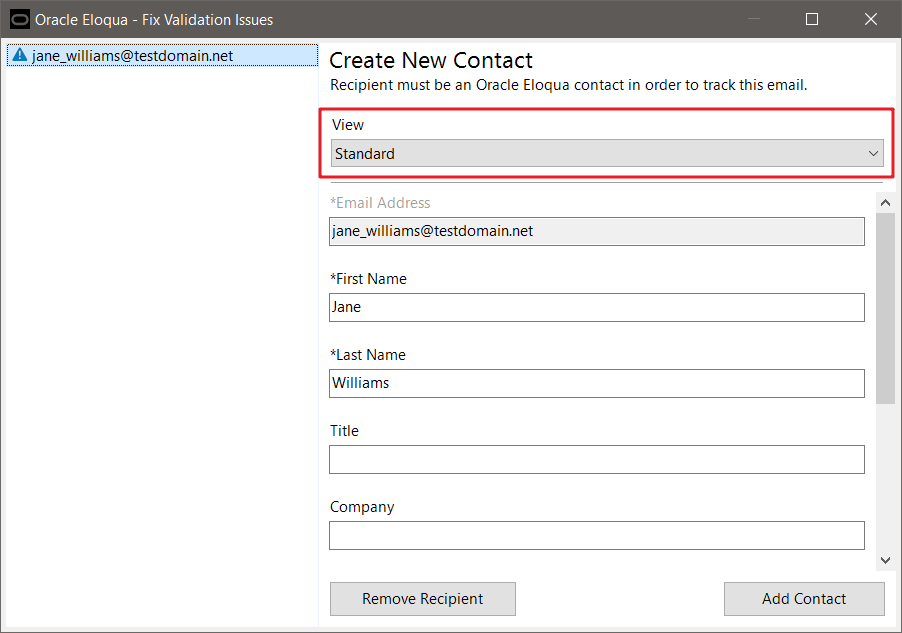Viewport: 902px width, 633px height.
Task: Click the chevron arrow of the View dropdown
Action: tap(874, 153)
